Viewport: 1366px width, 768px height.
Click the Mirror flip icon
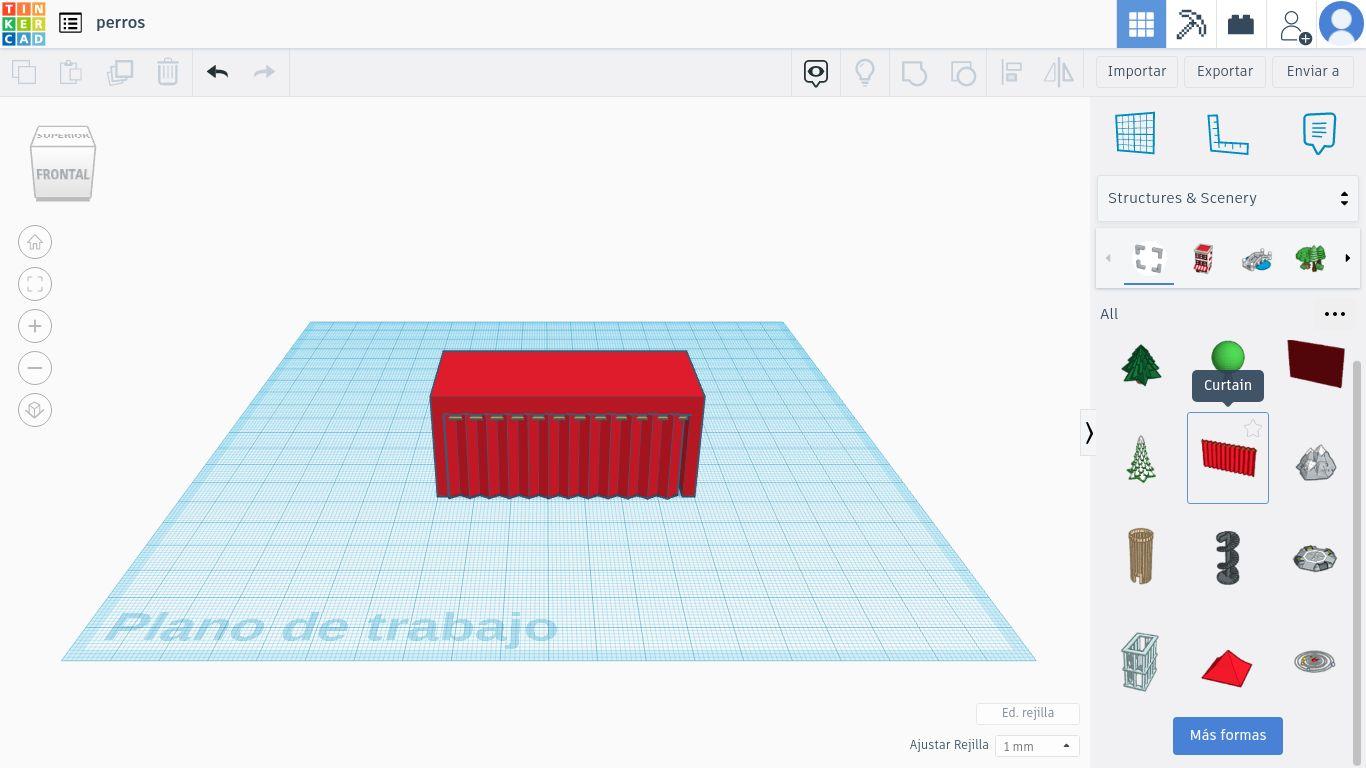[1058, 72]
